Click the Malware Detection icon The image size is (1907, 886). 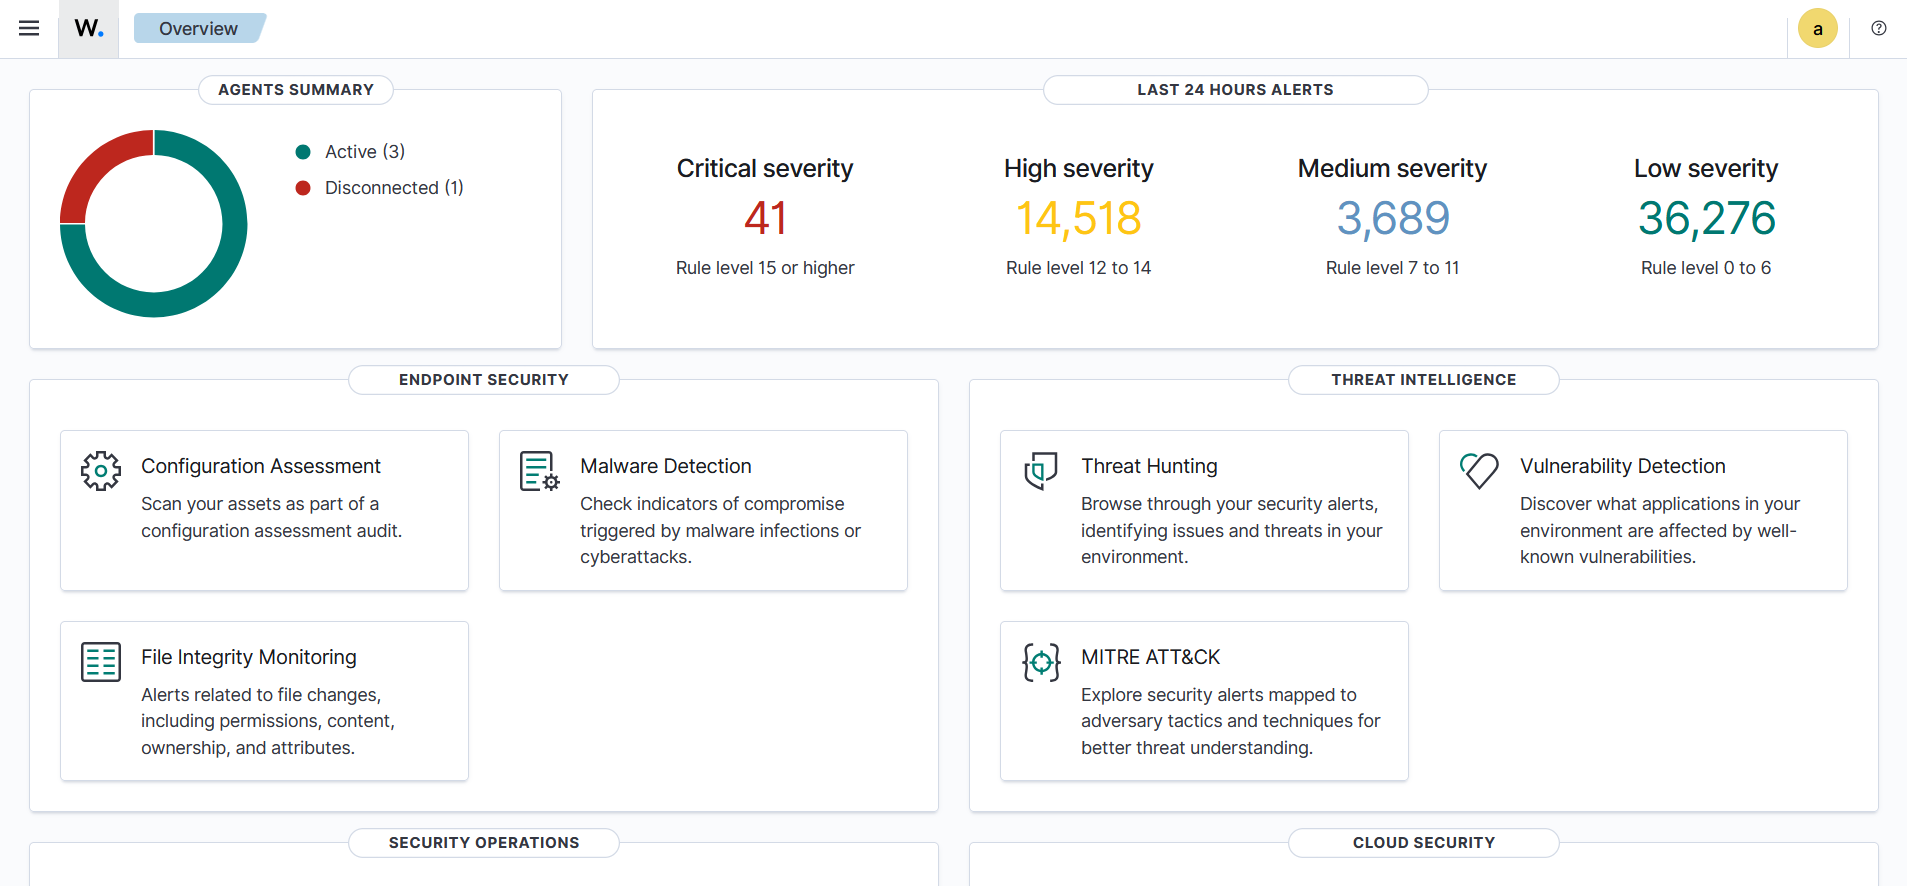point(539,471)
